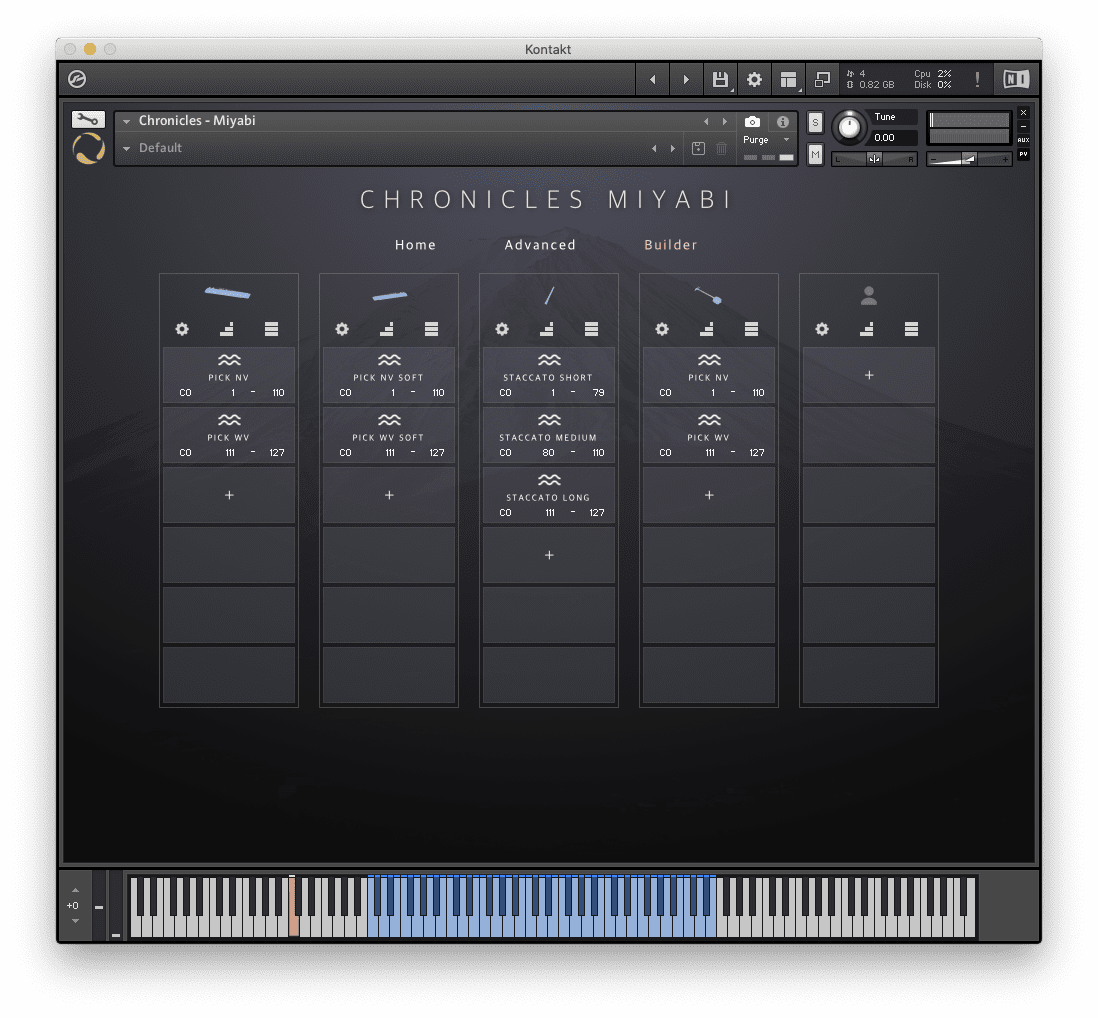Expand the Default snapshot dropdown
The height and width of the screenshot is (1018, 1098).
(x=127, y=148)
